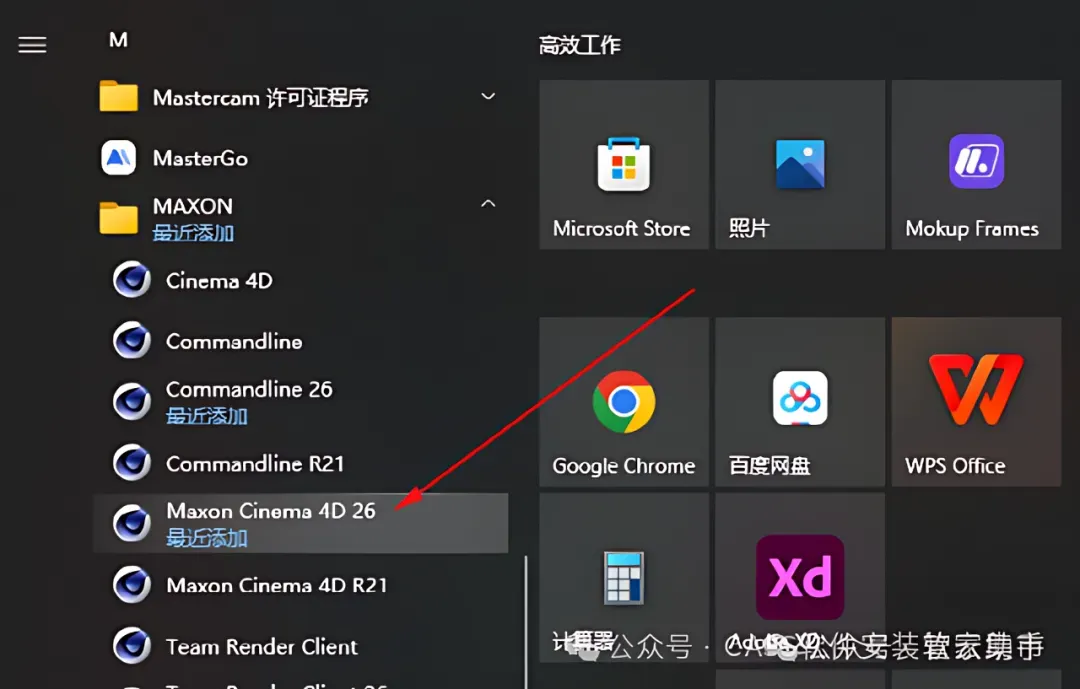Click the Commandline 26 sphere icon
This screenshot has width=1080, height=689.
(132, 402)
